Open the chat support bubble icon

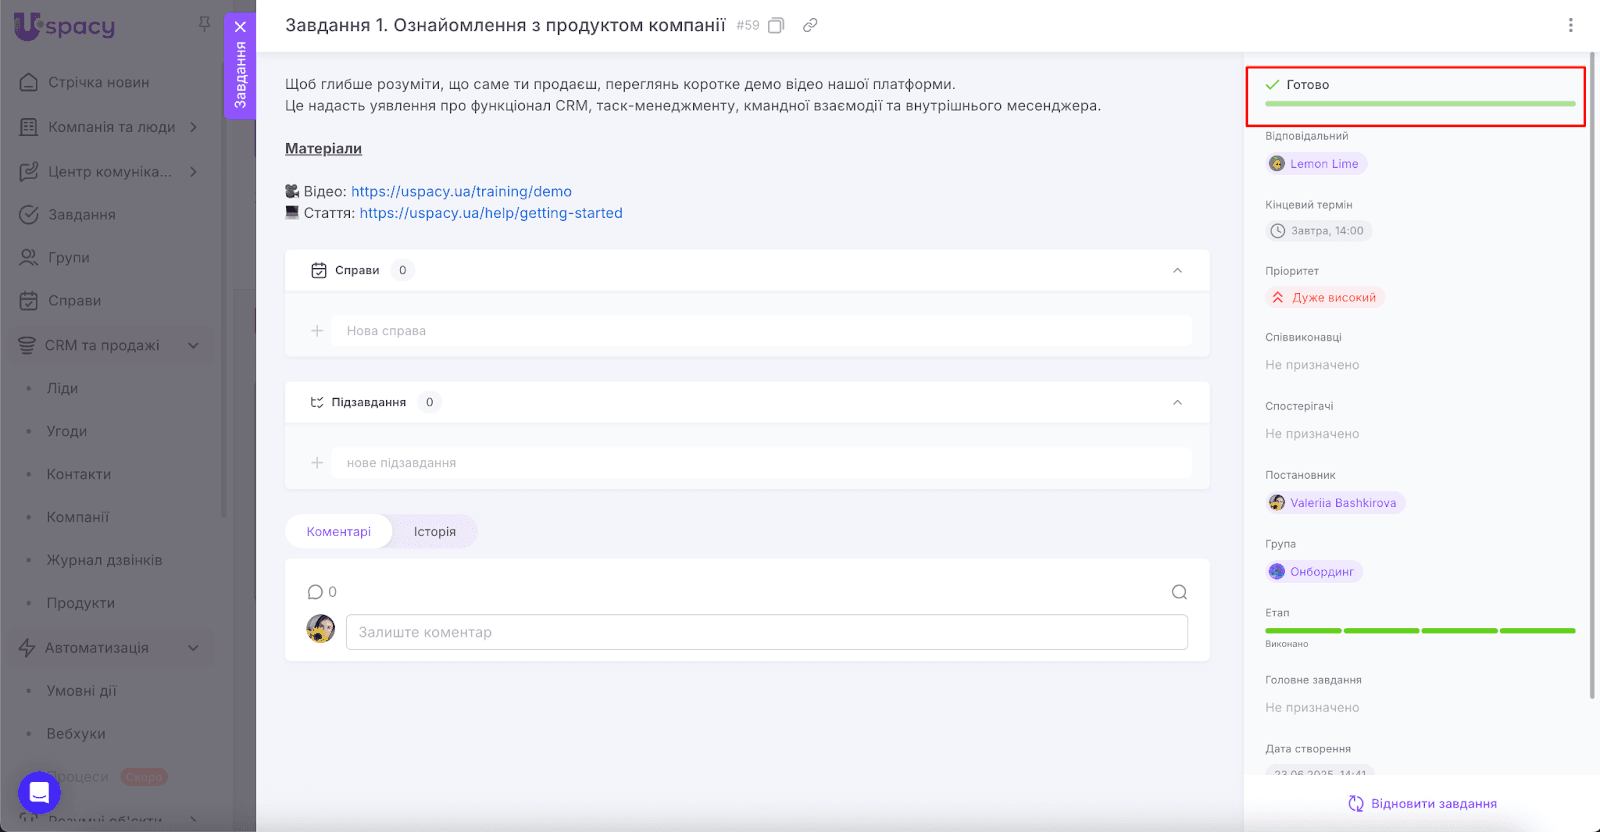(39, 793)
